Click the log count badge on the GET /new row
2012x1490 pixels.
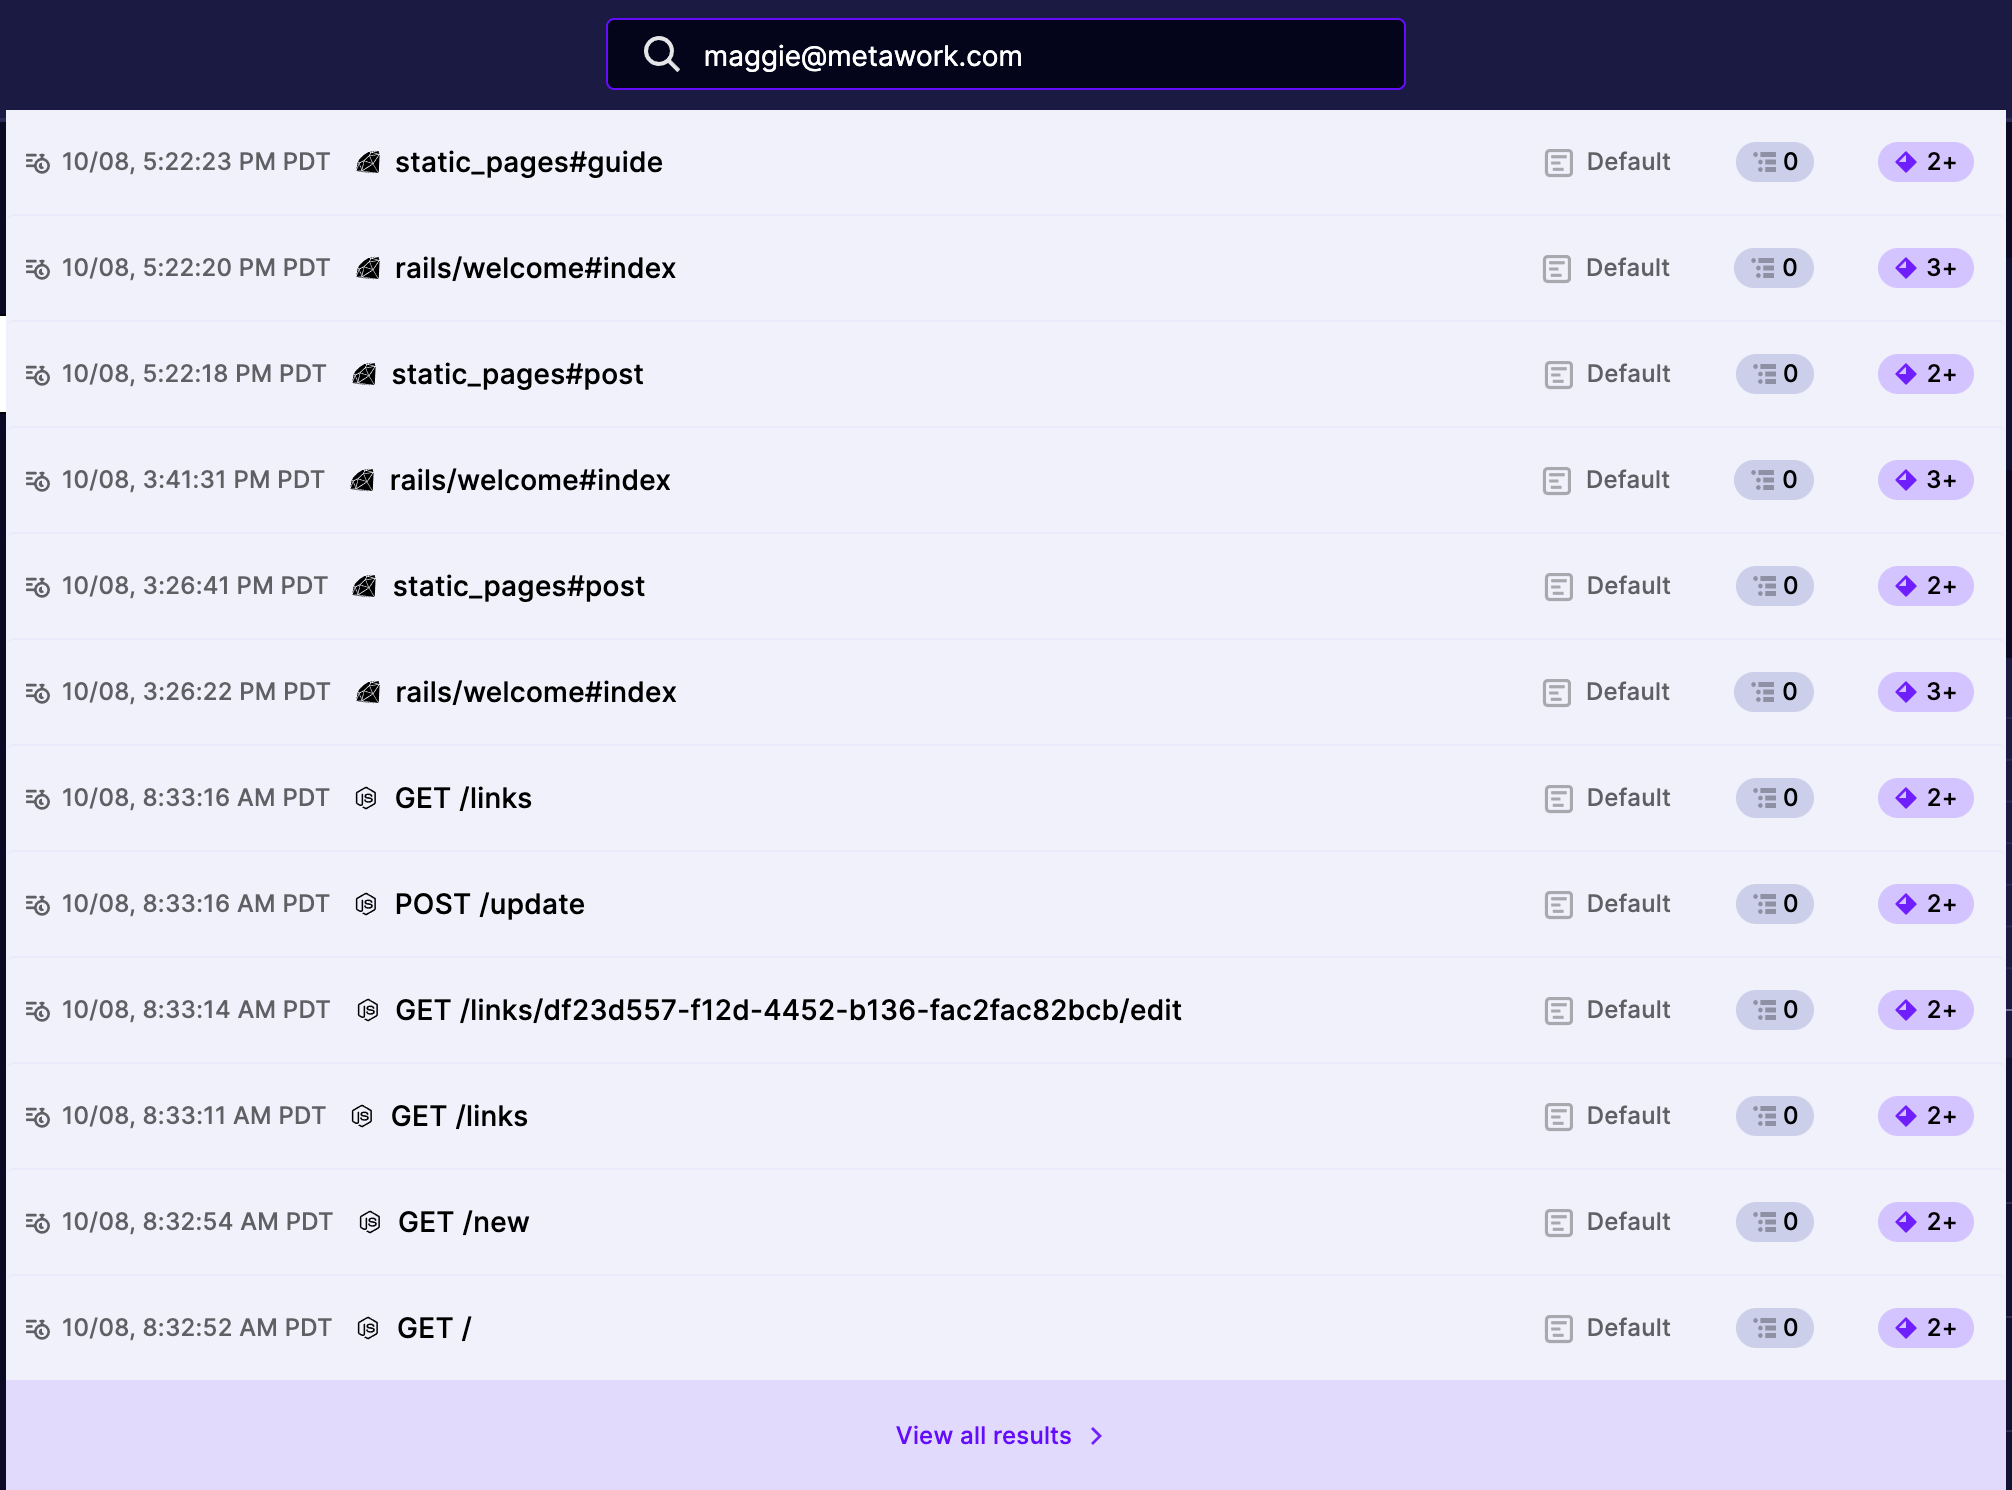coord(1774,1222)
